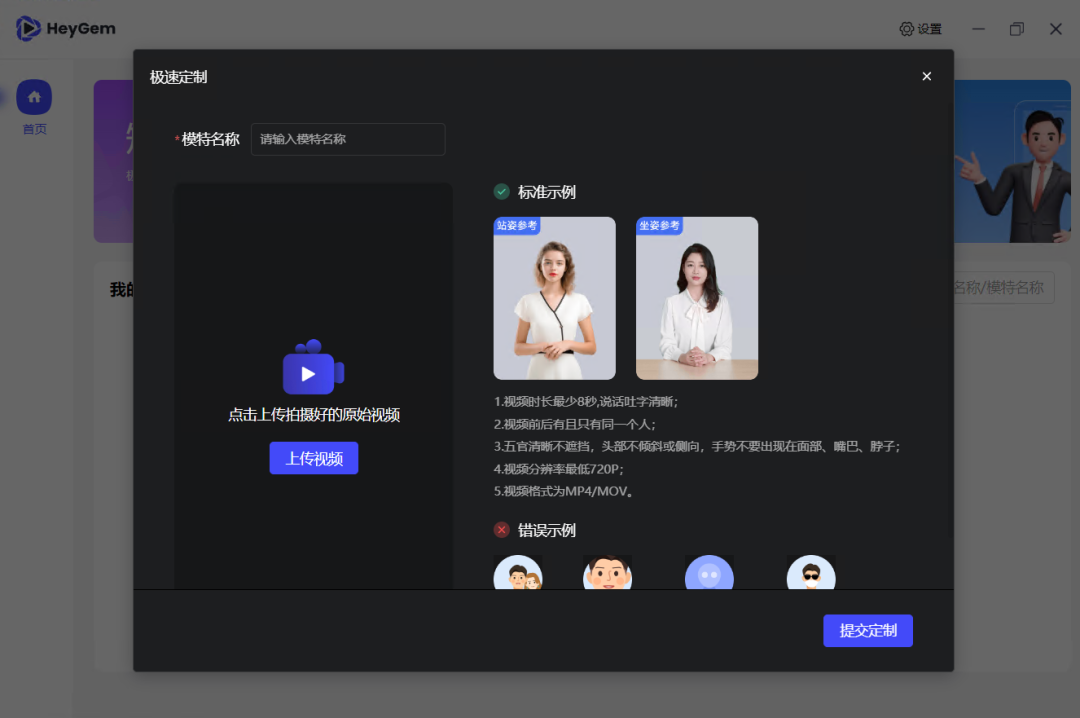Close the 极速定制 dialog
The width and height of the screenshot is (1080, 718).
coord(926,76)
